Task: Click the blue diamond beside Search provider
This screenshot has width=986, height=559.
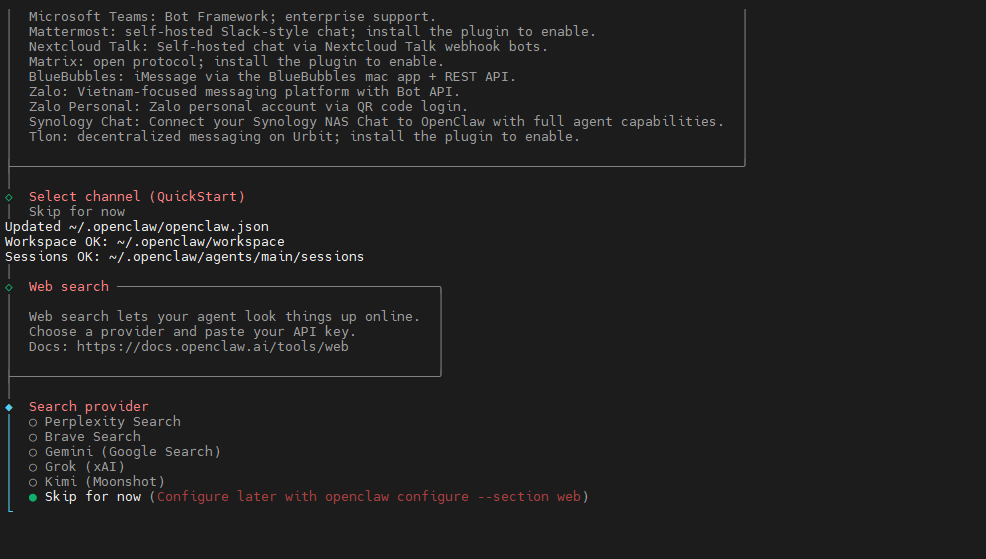Action: tap(9, 407)
